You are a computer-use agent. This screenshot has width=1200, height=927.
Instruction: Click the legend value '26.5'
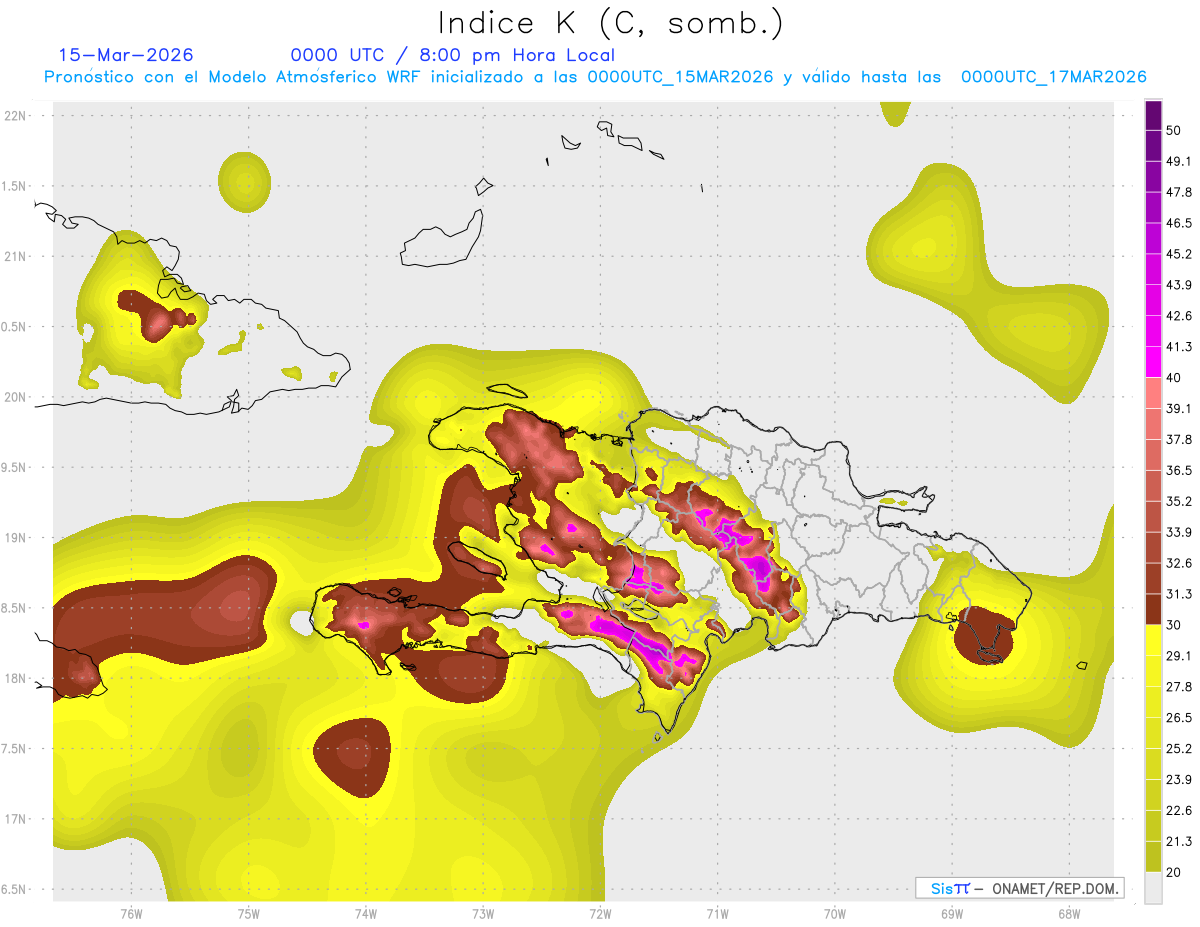[1179, 717]
